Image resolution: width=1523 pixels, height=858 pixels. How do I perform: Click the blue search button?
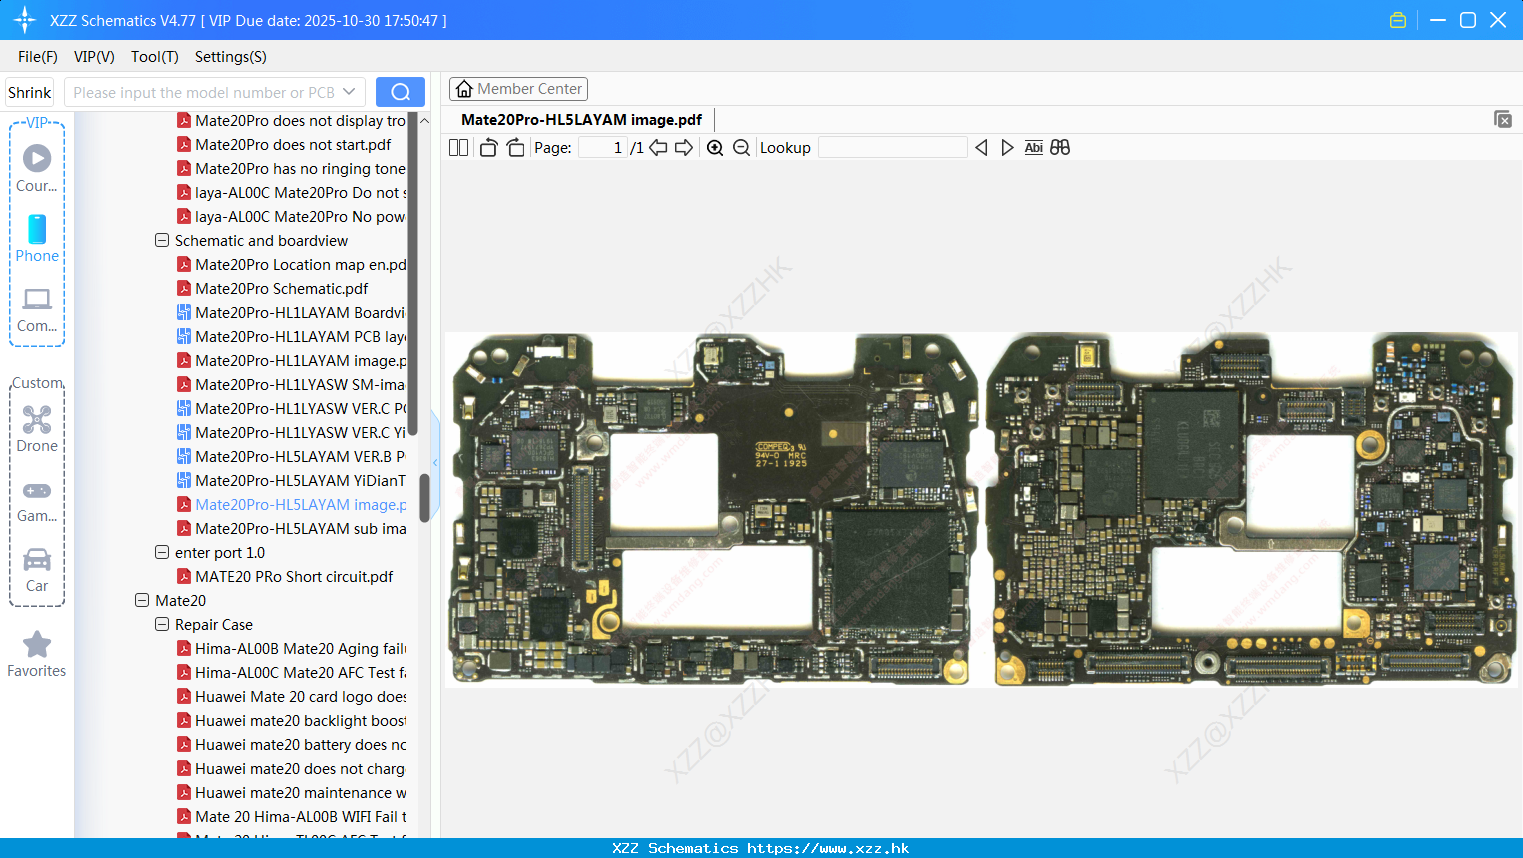click(400, 92)
